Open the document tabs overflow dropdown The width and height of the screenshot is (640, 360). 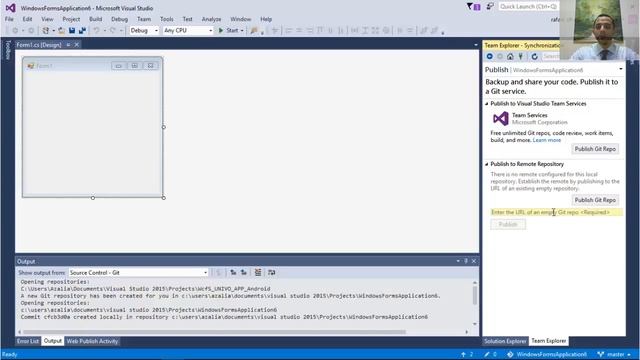pos(476,45)
